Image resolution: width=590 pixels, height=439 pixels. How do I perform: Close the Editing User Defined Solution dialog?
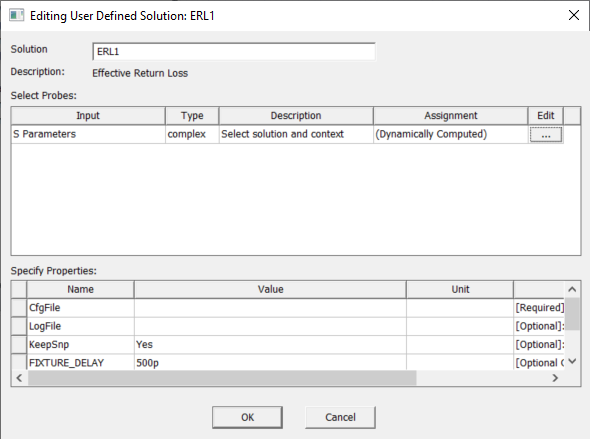tap(574, 15)
